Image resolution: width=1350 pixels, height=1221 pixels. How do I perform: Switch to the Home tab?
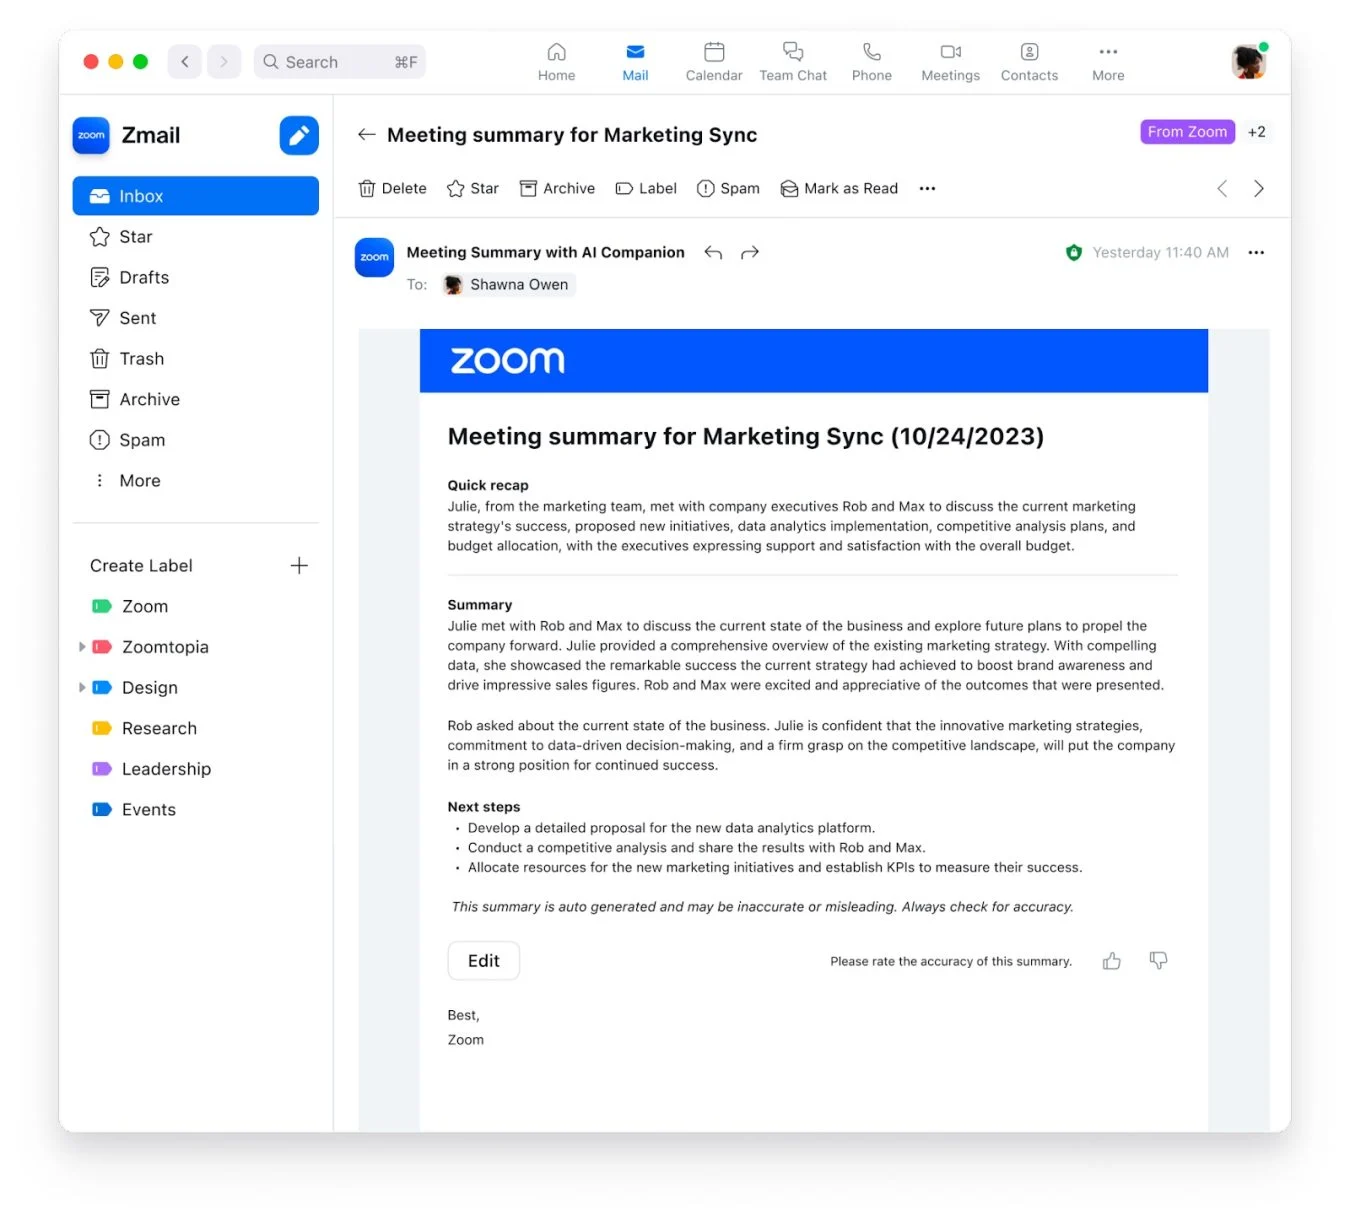click(x=556, y=60)
